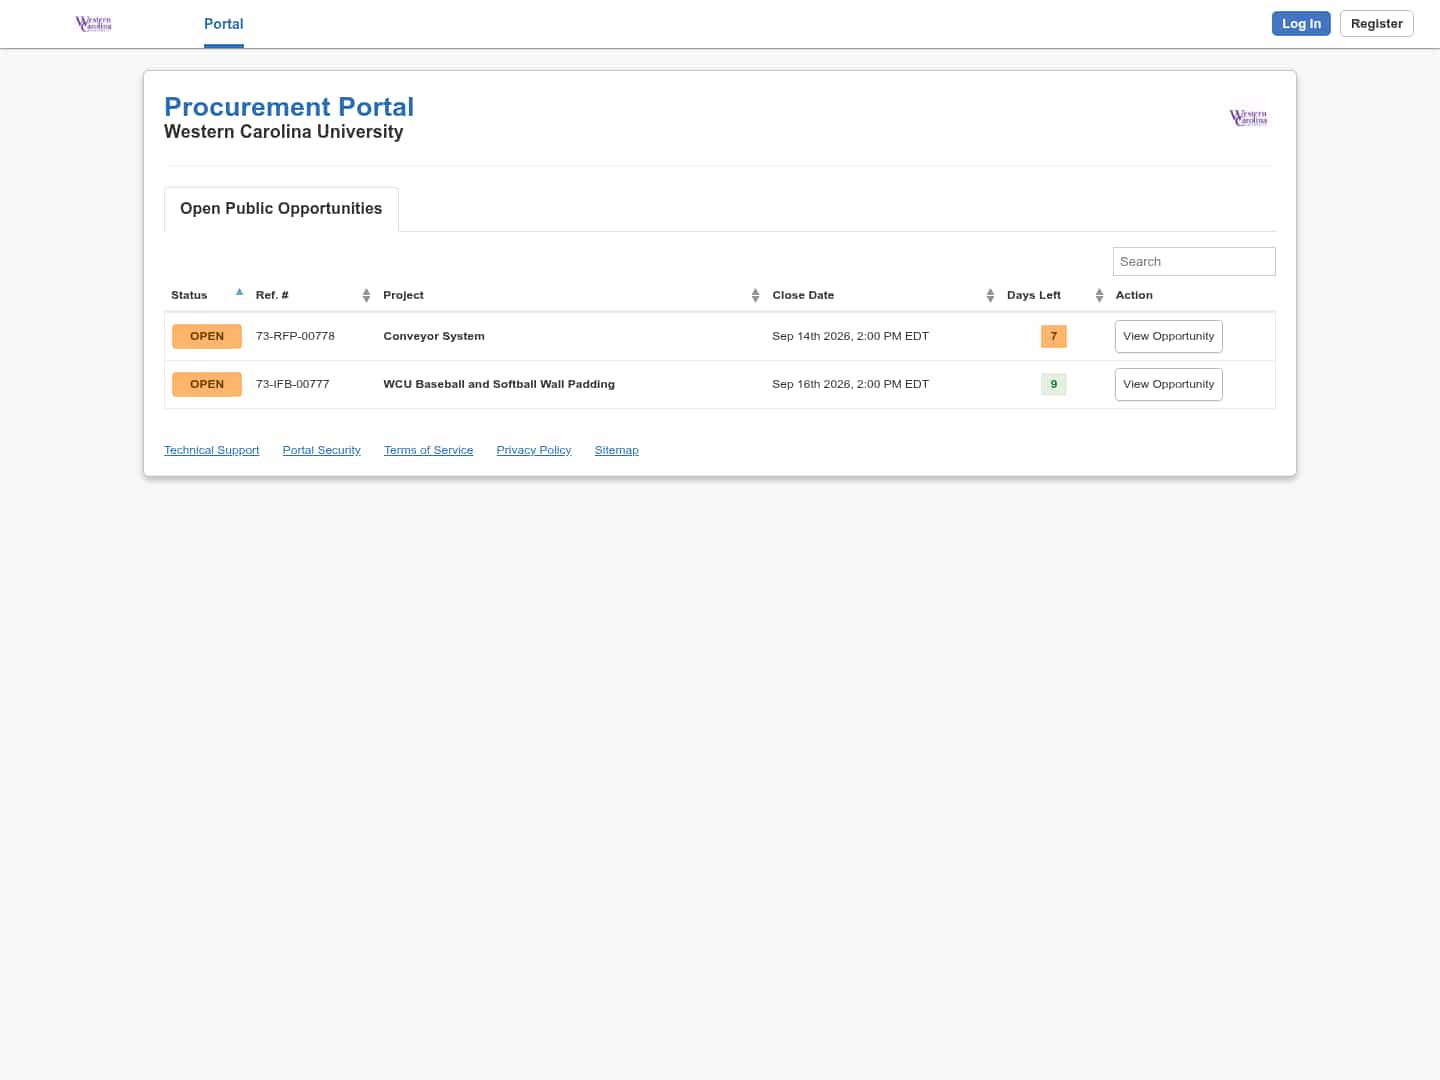The height and width of the screenshot is (1080, 1440).
Task: Focus the Search input field
Action: click(x=1194, y=262)
